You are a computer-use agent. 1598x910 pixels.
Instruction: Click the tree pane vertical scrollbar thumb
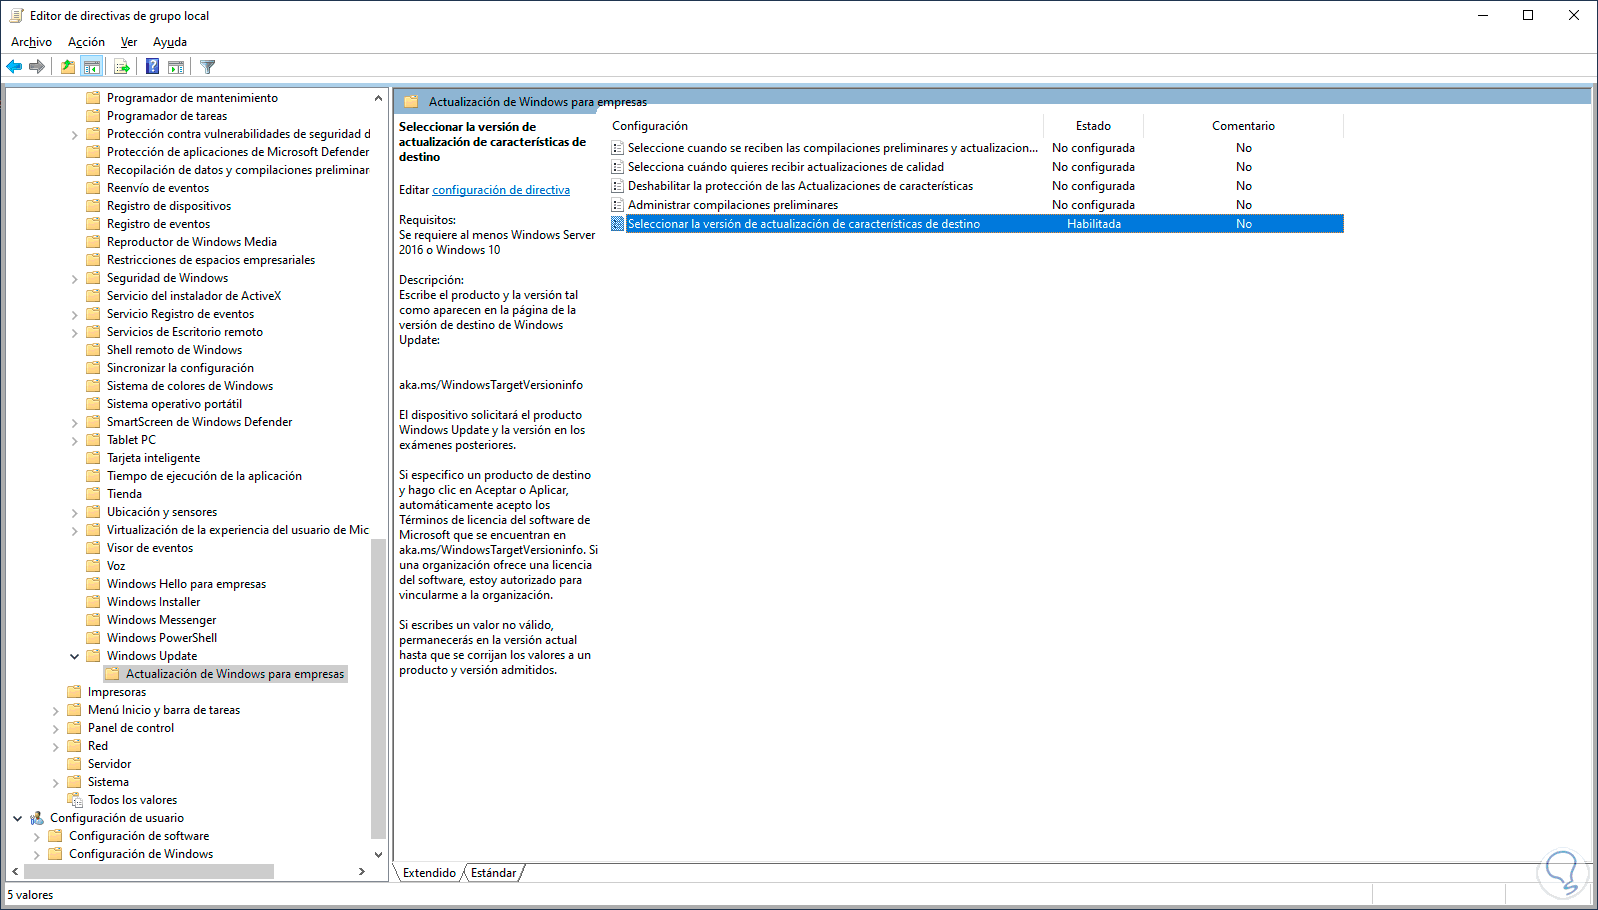(x=378, y=688)
